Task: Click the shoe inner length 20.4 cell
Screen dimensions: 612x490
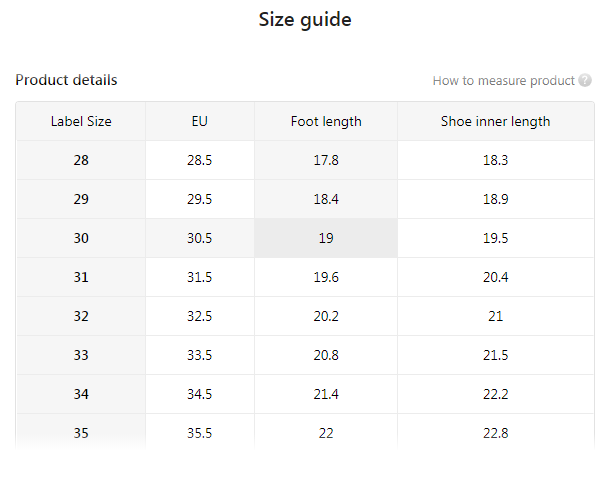Action: click(495, 277)
